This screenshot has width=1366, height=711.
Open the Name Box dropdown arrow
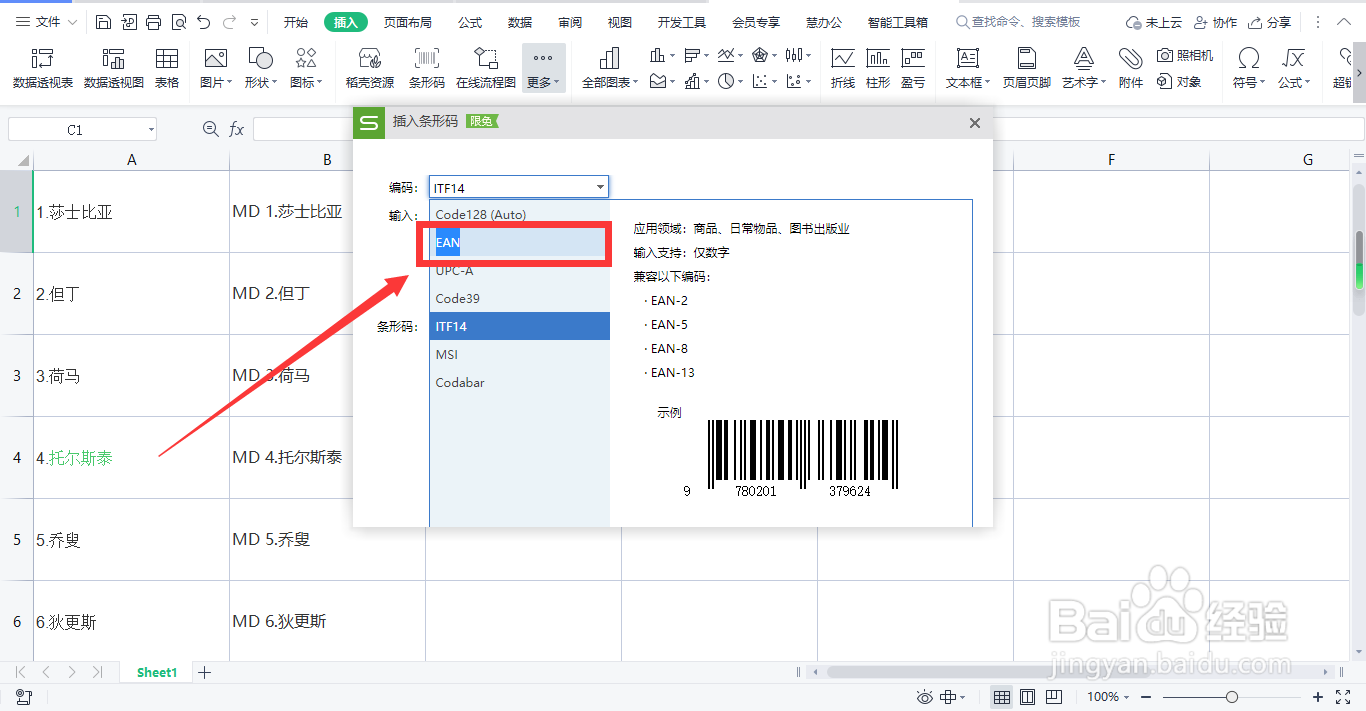[x=151, y=130]
